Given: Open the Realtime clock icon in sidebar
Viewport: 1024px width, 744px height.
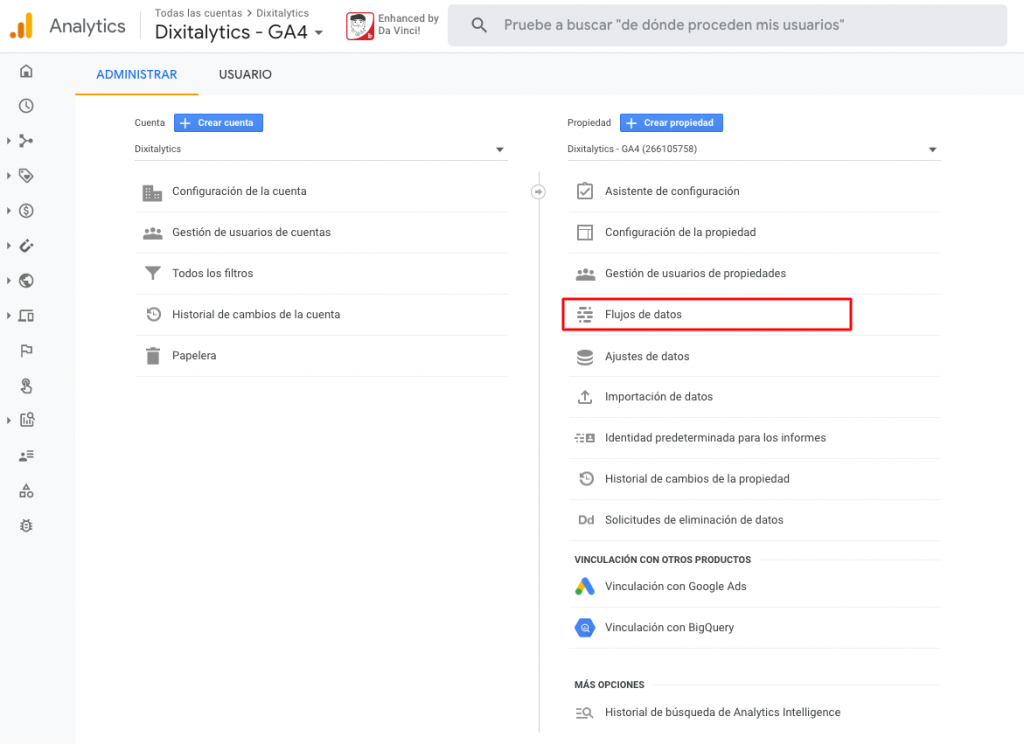Looking at the screenshot, I should [26, 106].
